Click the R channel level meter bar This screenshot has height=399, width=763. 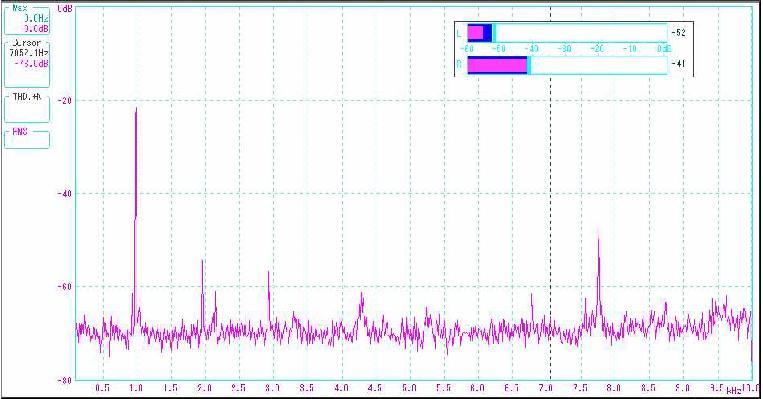pos(567,65)
